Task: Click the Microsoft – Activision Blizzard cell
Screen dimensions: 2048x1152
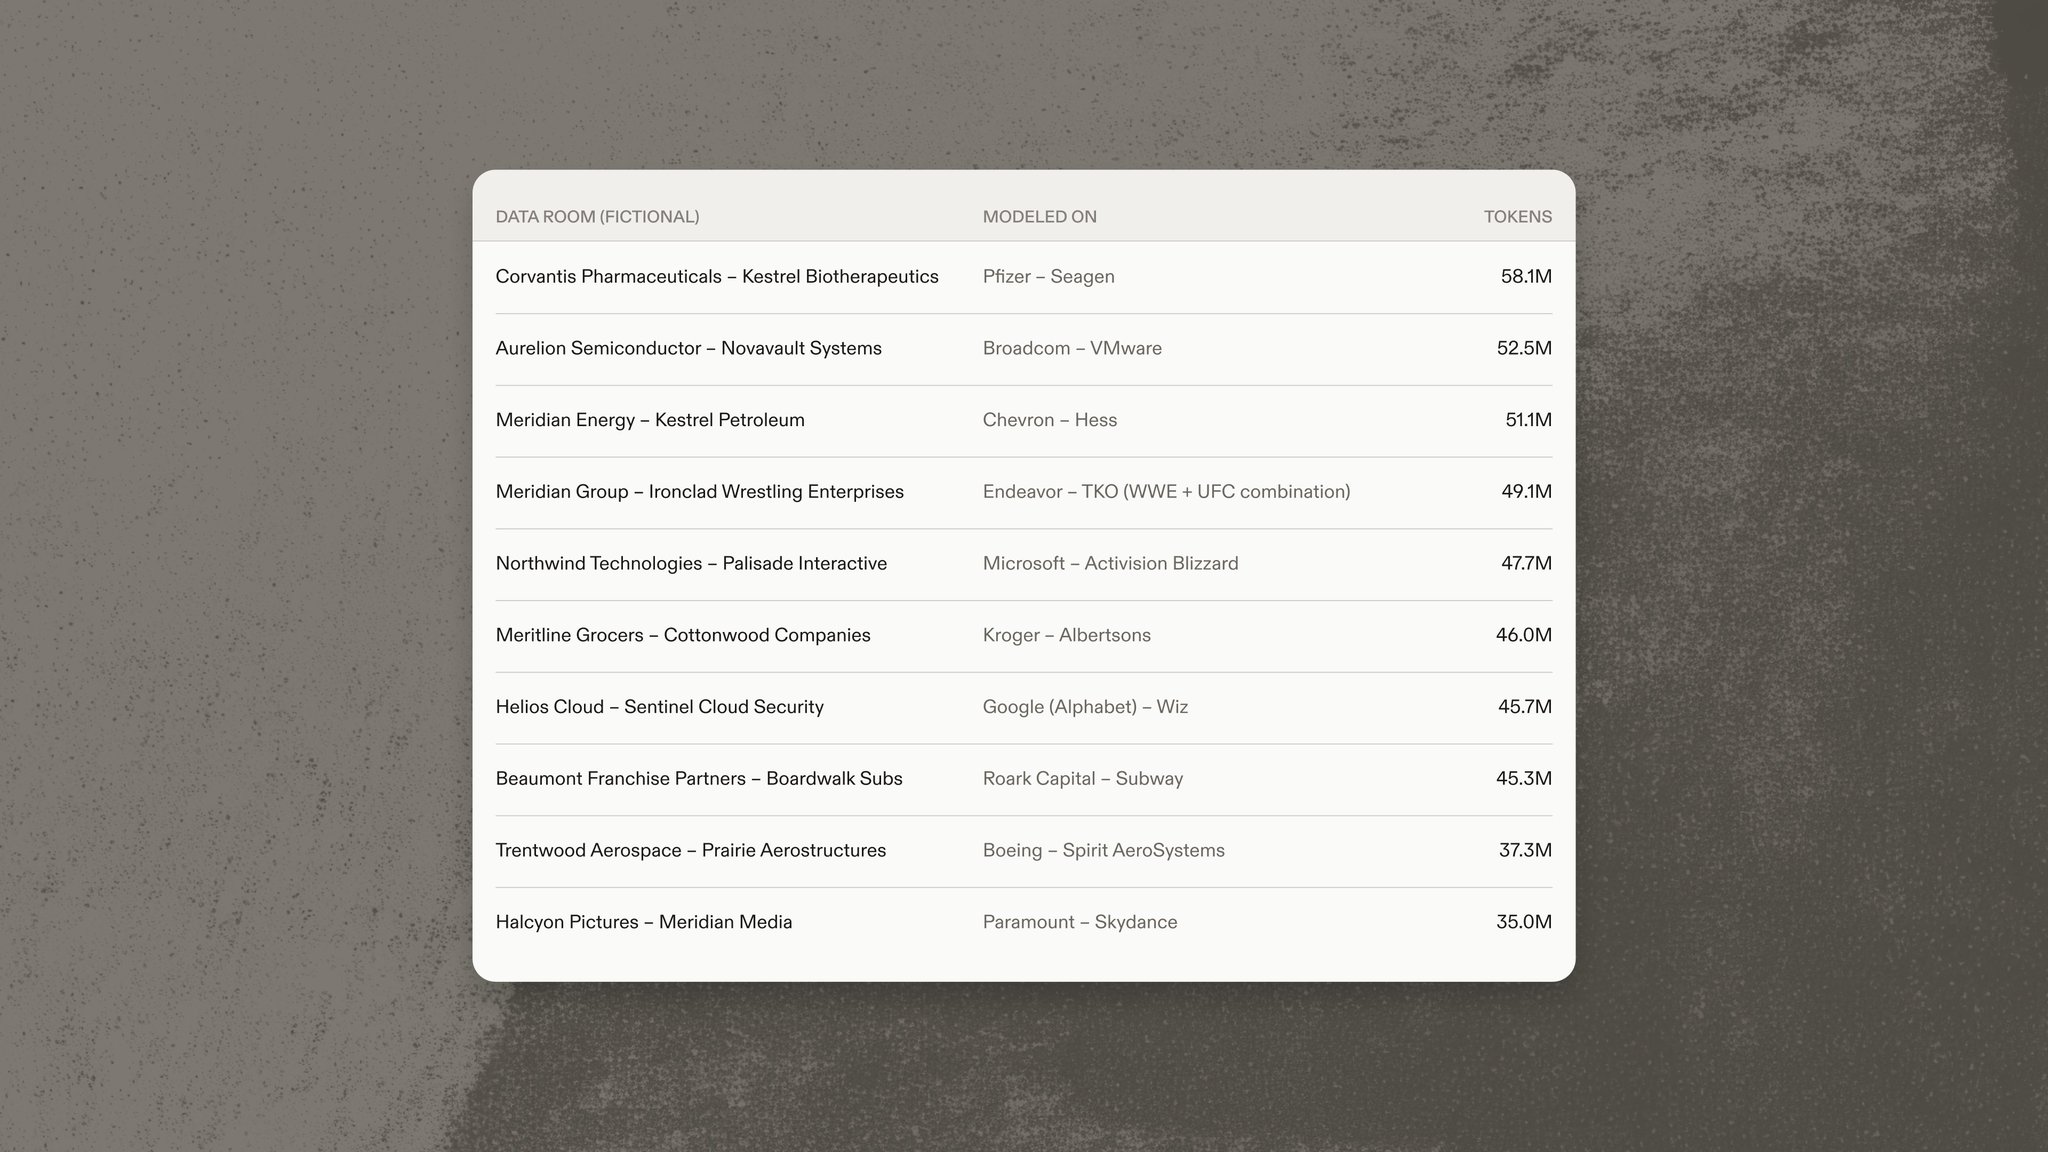Action: click(1110, 564)
